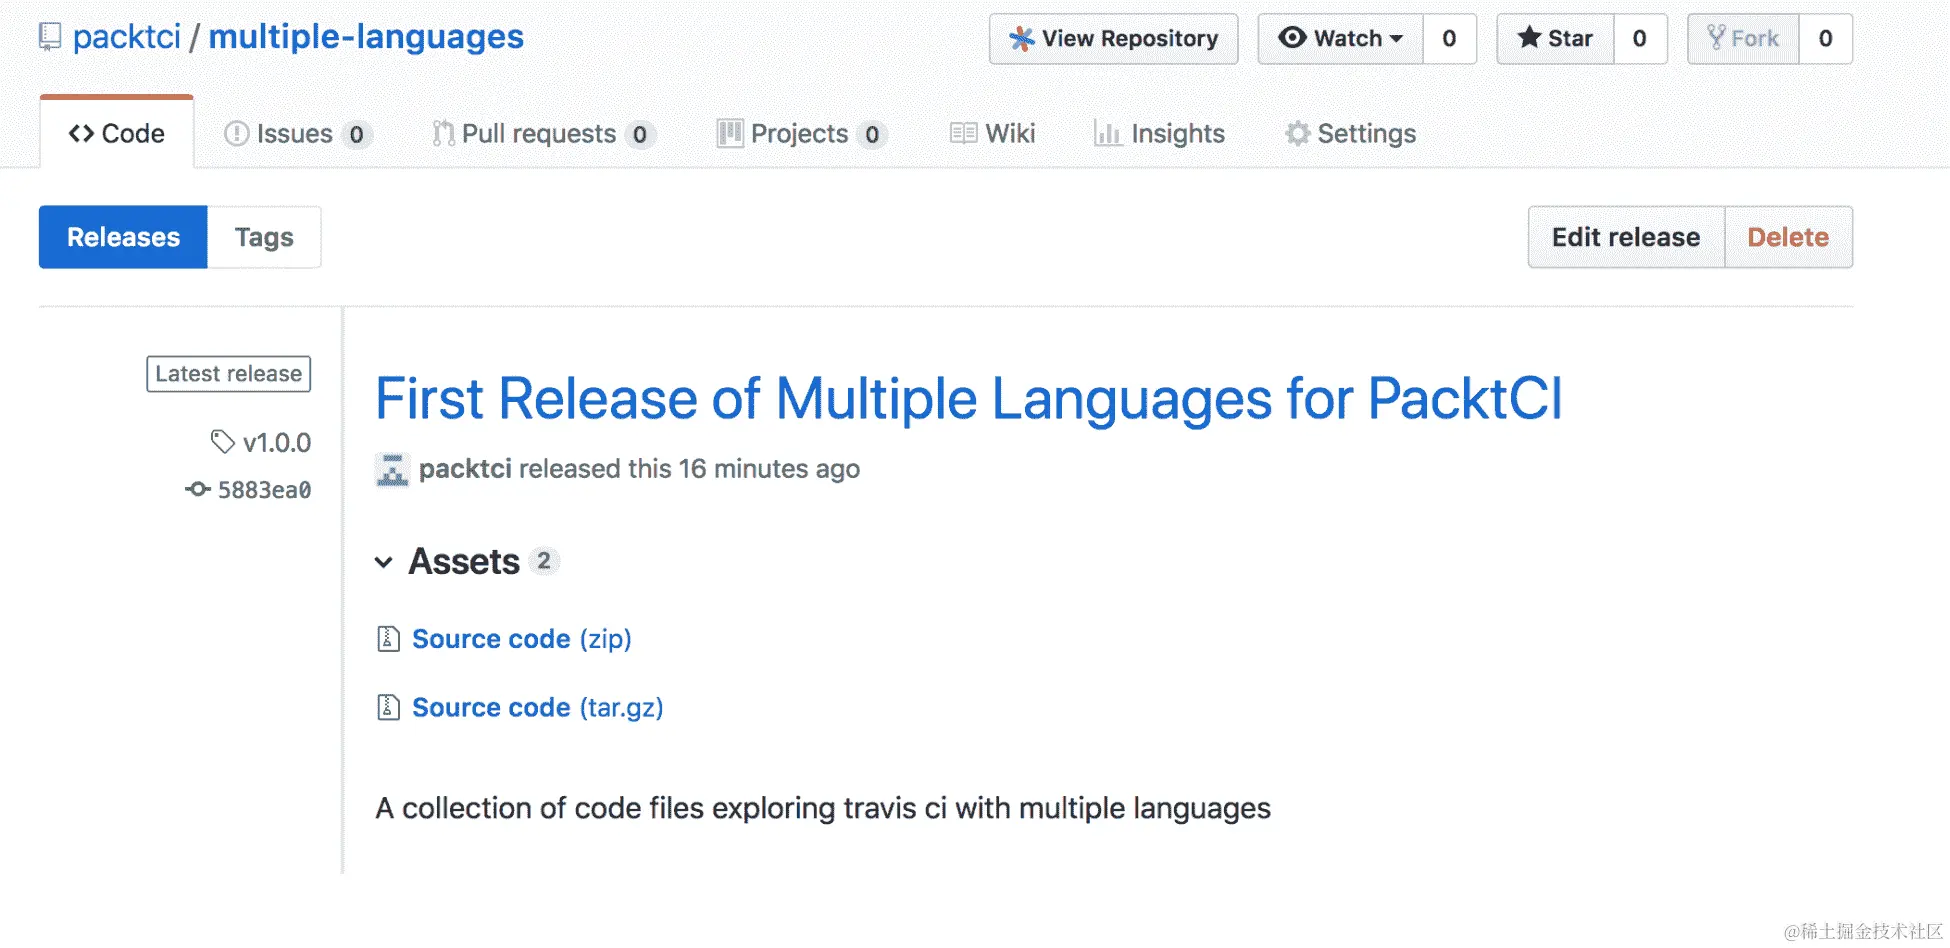Open the Settings tab

[x=1350, y=134]
